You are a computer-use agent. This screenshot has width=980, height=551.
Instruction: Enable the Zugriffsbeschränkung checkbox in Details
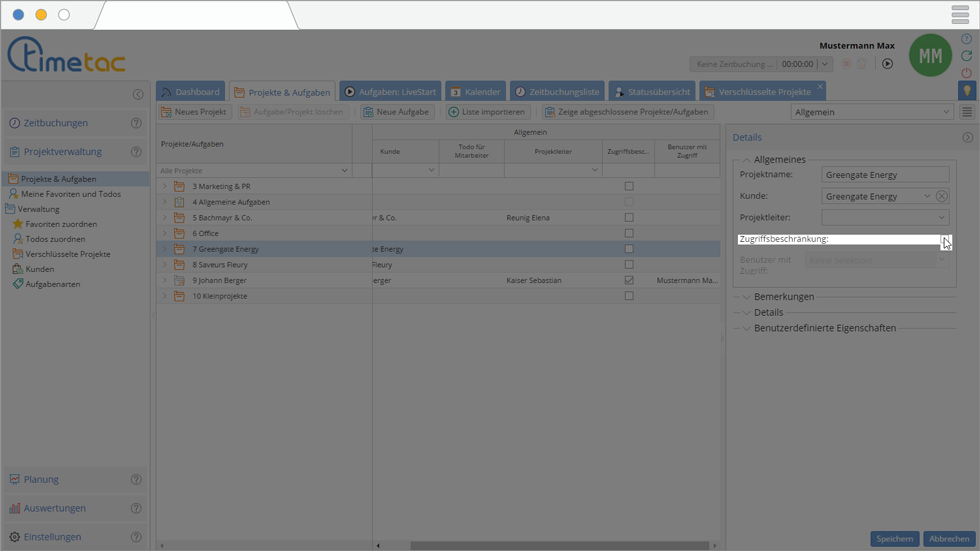[x=946, y=240]
